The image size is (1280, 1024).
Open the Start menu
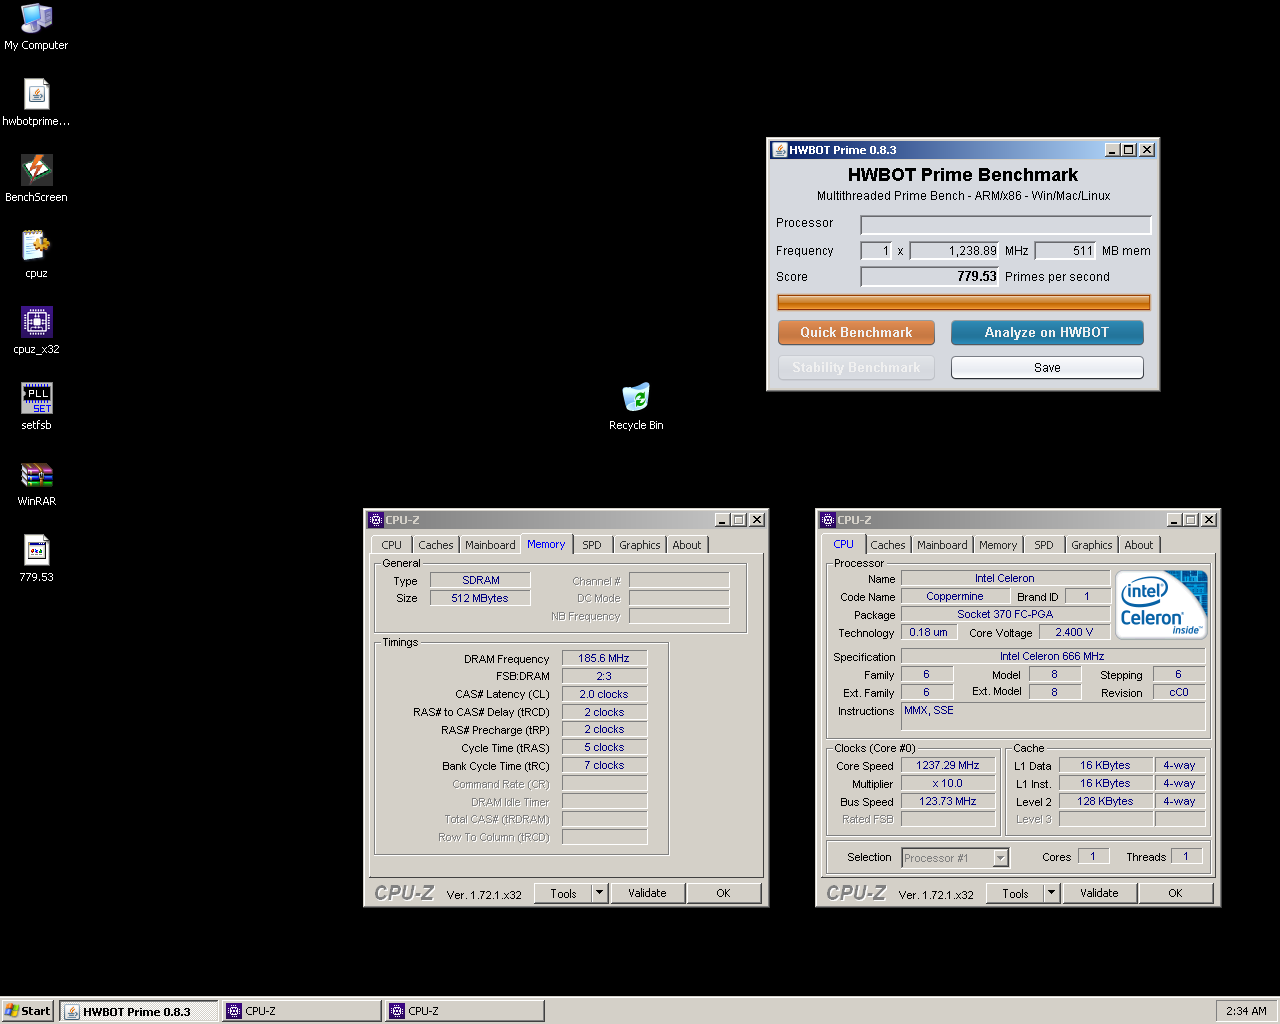click(27, 1011)
